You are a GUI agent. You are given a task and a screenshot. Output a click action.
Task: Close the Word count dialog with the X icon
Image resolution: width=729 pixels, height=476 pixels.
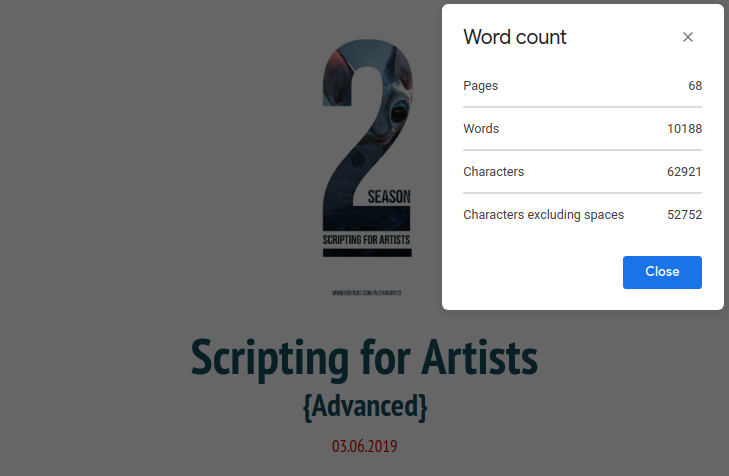[688, 37]
